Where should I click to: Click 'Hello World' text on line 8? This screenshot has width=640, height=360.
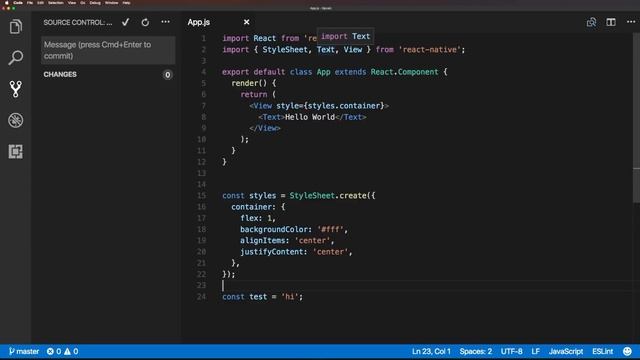310,117
